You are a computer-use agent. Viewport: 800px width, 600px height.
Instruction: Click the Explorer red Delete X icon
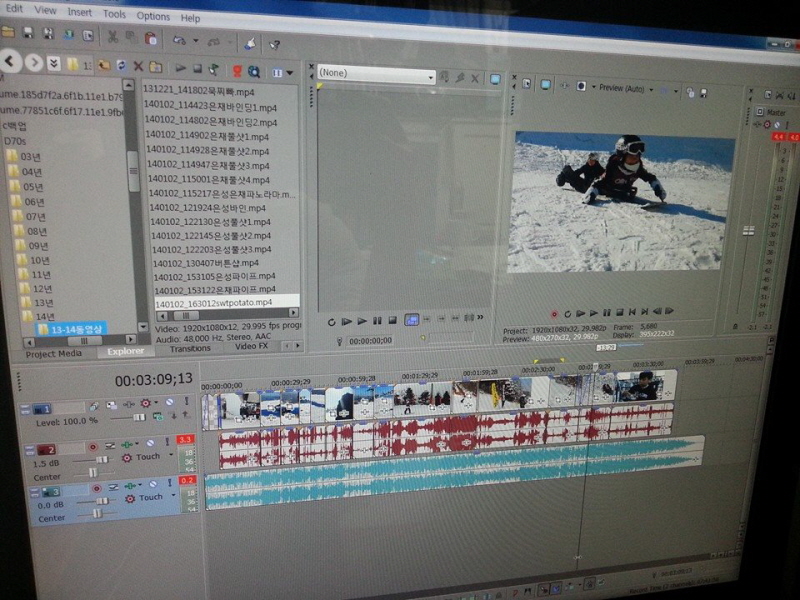pyautogui.click(x=138, y=66)
